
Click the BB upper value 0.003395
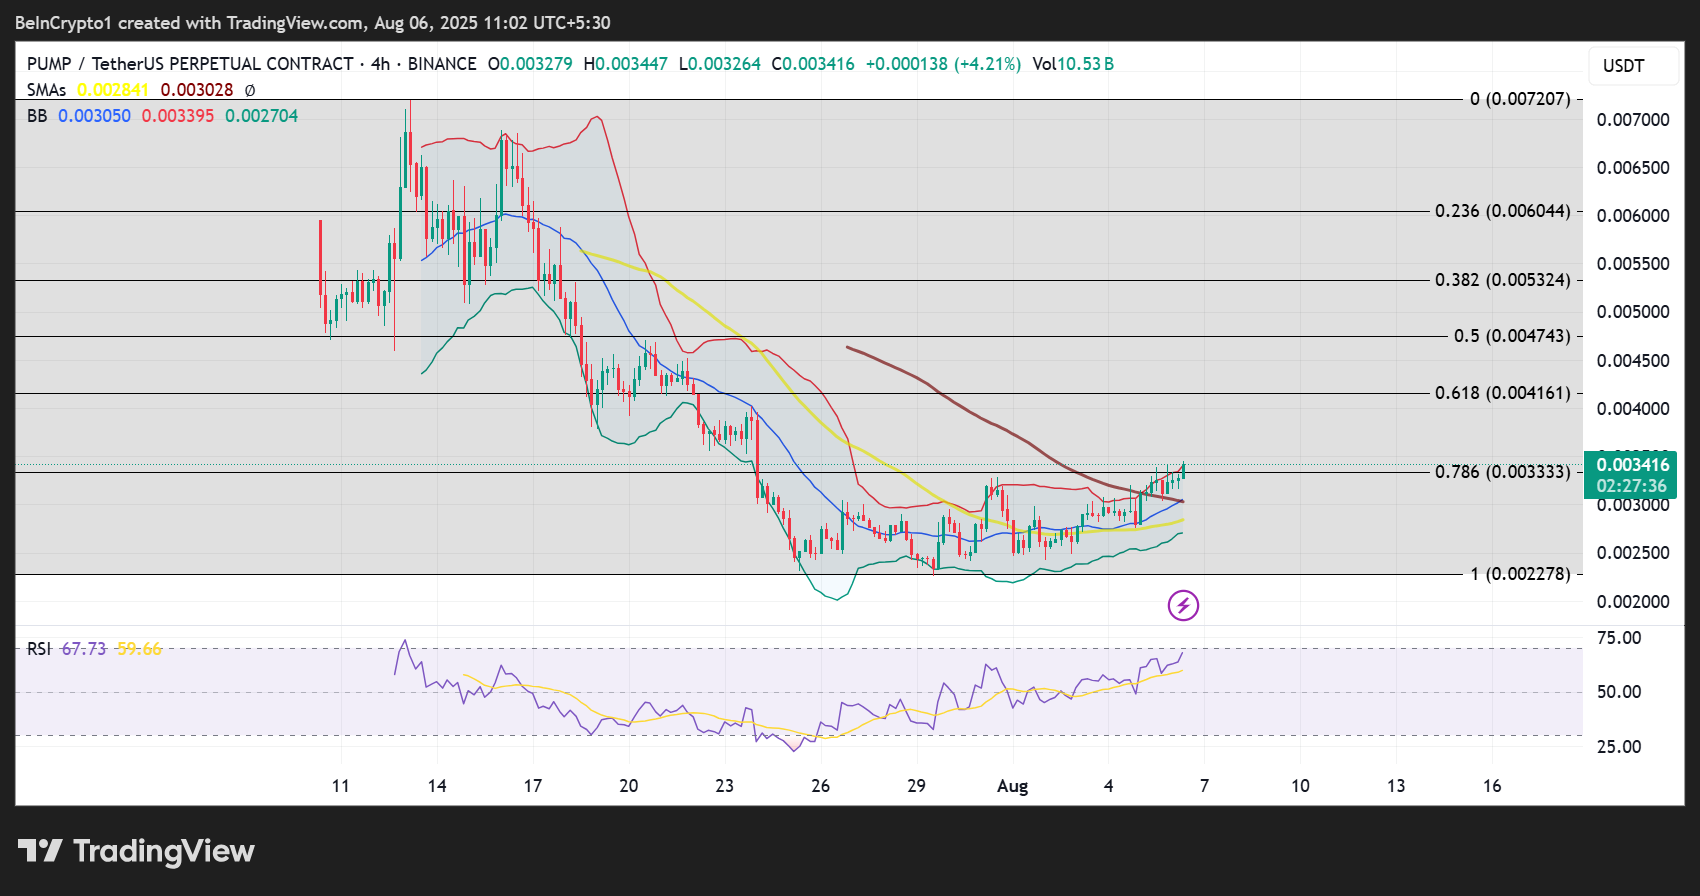tap(178, 116)
